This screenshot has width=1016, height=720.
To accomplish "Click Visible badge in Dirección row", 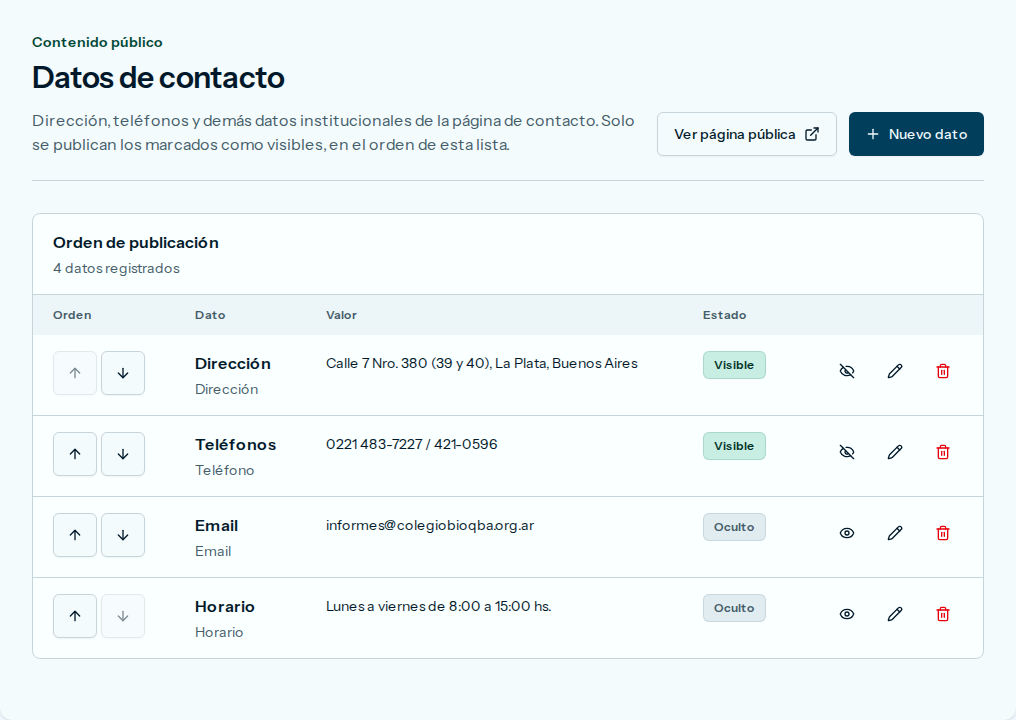I will point(734,365).
